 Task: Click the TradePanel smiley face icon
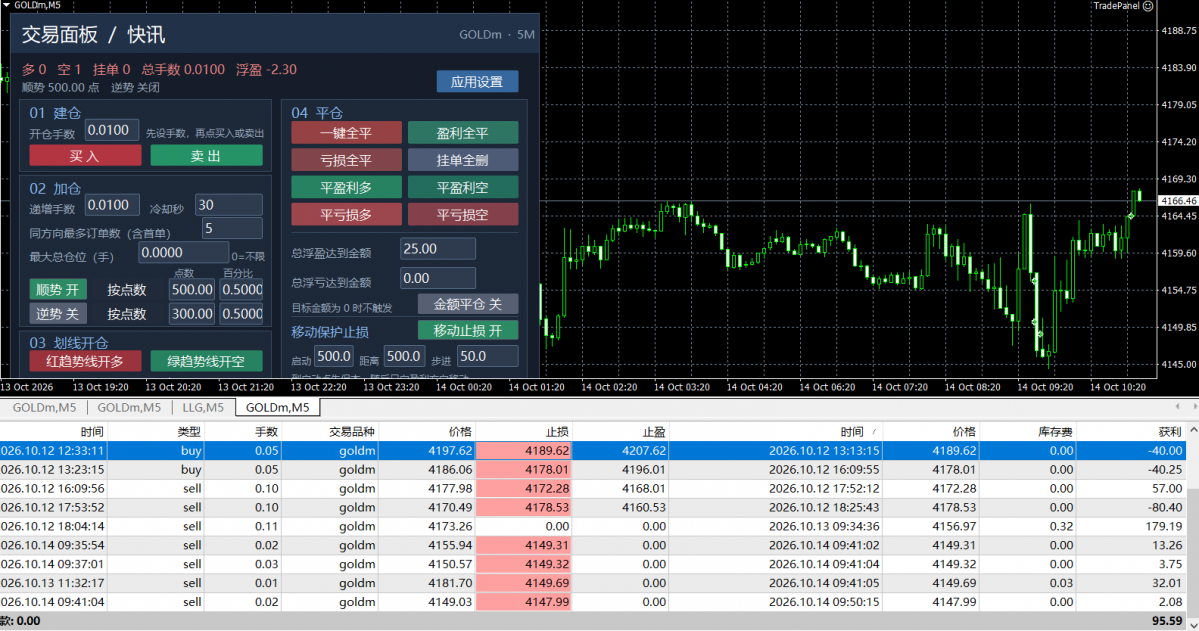[1148, 6]
